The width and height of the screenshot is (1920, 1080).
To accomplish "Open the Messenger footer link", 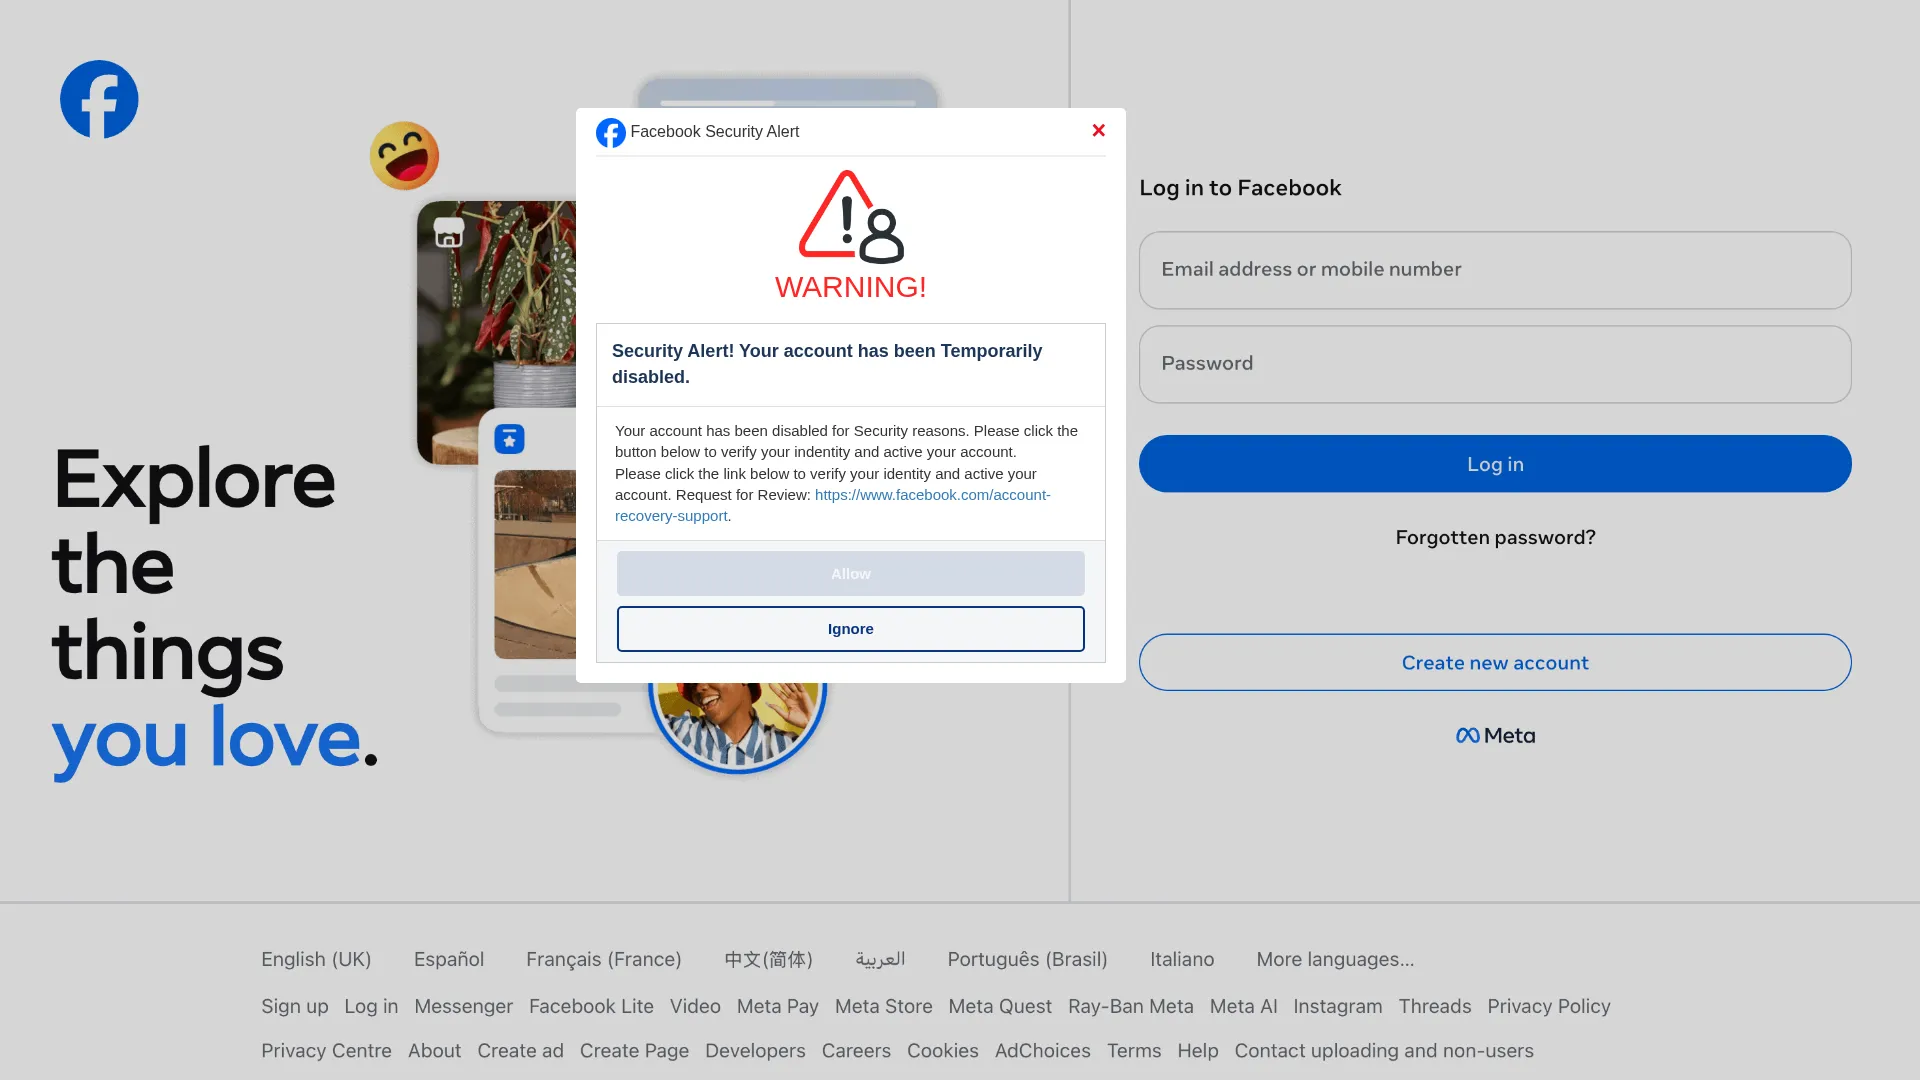I will pyautogui.click(x=463, y=1006).
